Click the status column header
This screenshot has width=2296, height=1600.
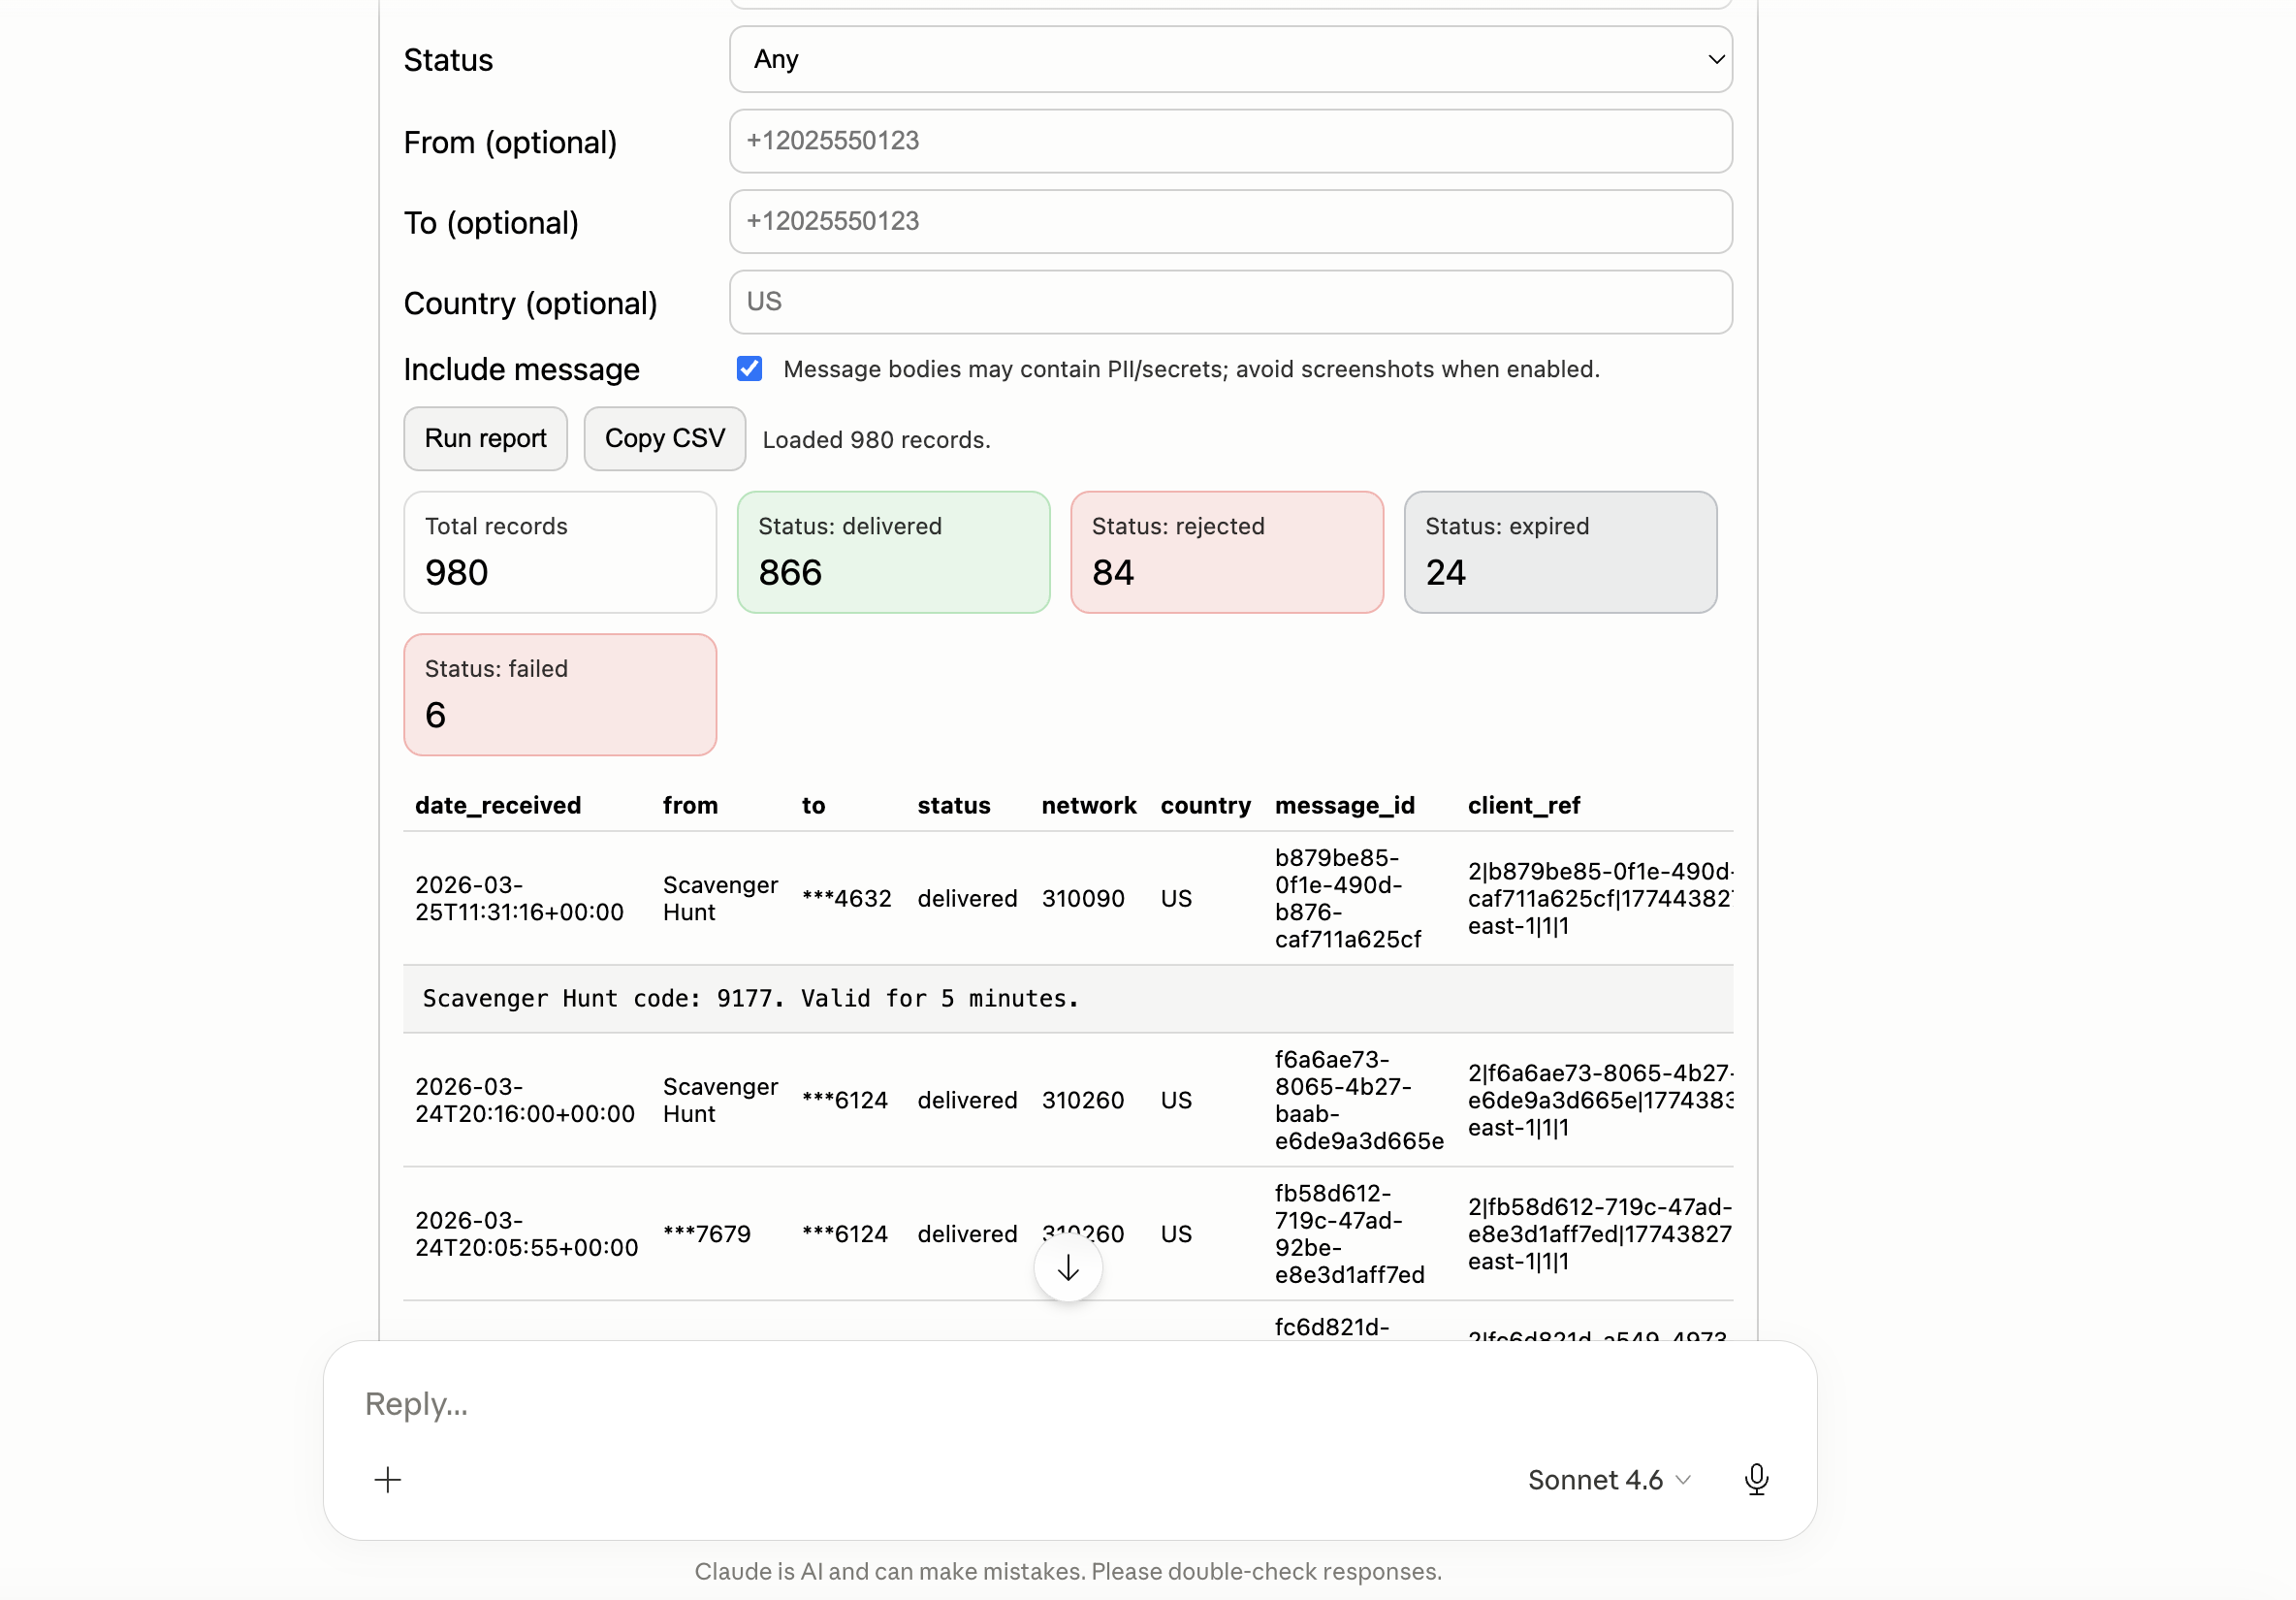coord(953,805)
